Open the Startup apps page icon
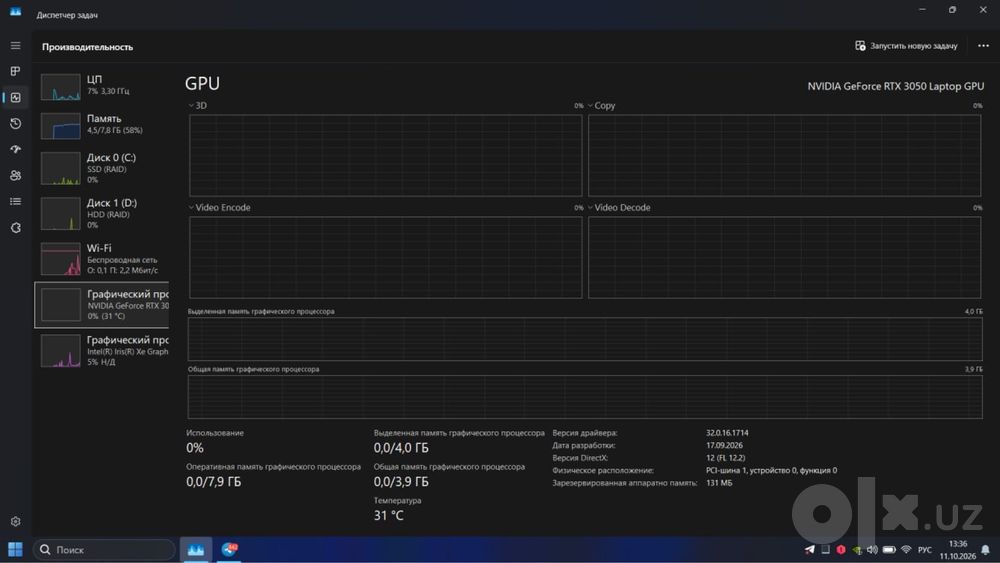This screenshot has width=1000, height=563. tap(15, 149)
